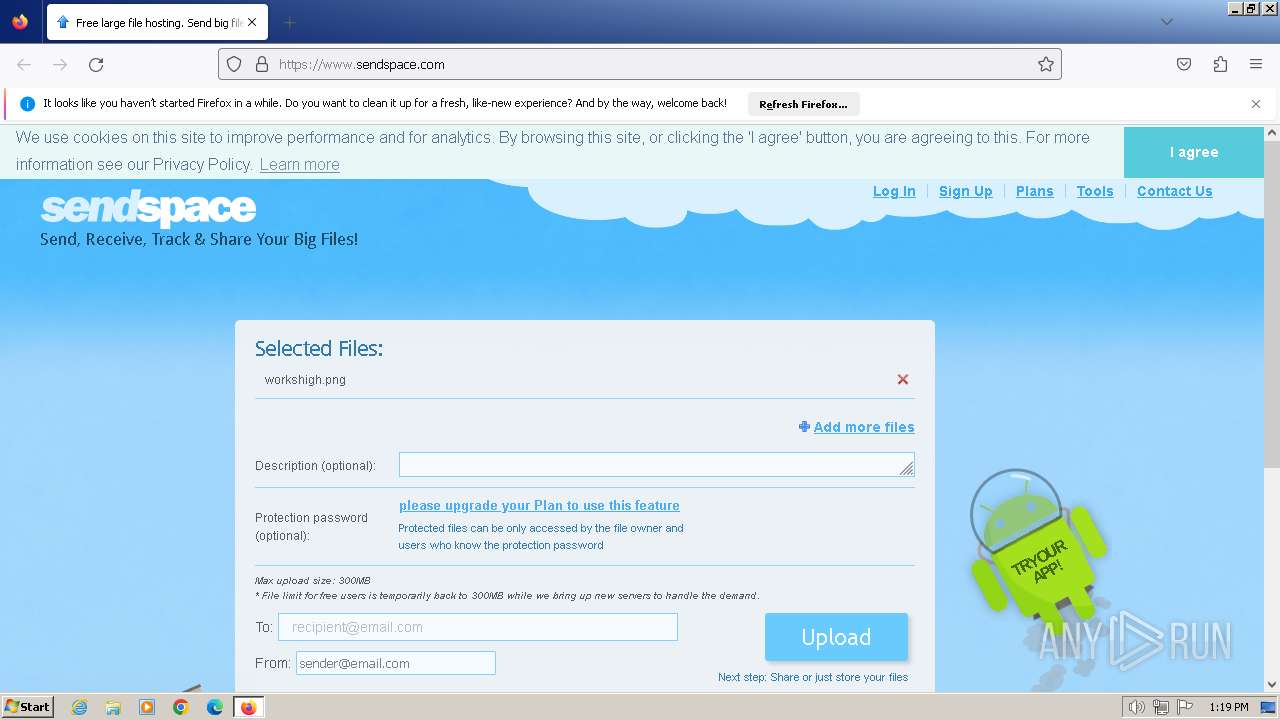Open the Contact Us page
Image resolution: width=1280 pixels, height=720 pixels.
[x=1174, y=191]
